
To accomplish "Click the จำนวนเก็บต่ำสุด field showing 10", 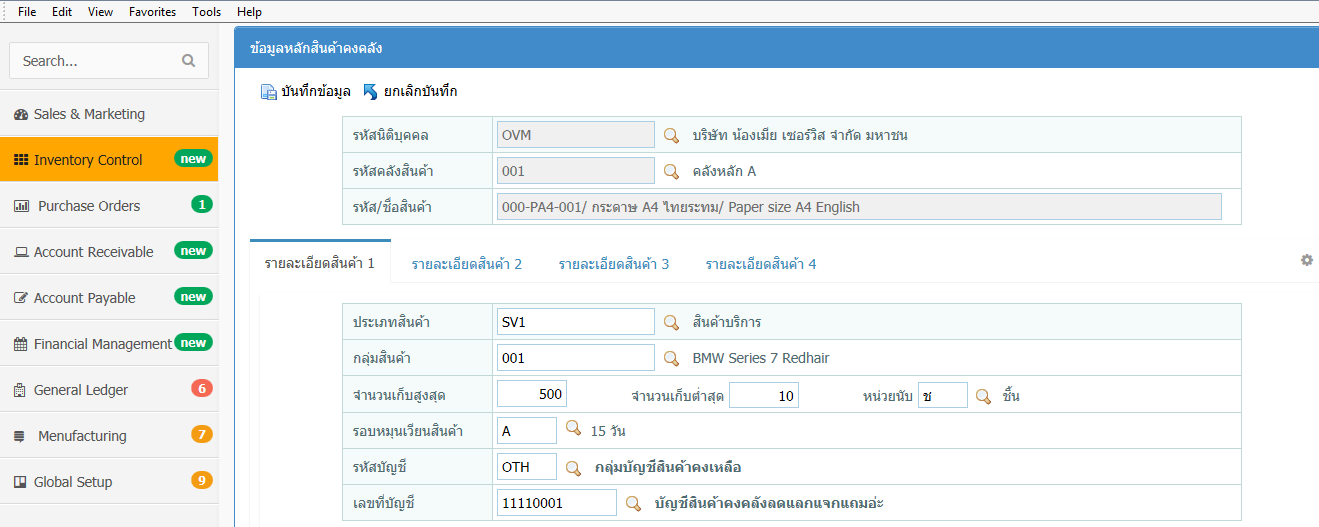I will (x=764, y=396).
